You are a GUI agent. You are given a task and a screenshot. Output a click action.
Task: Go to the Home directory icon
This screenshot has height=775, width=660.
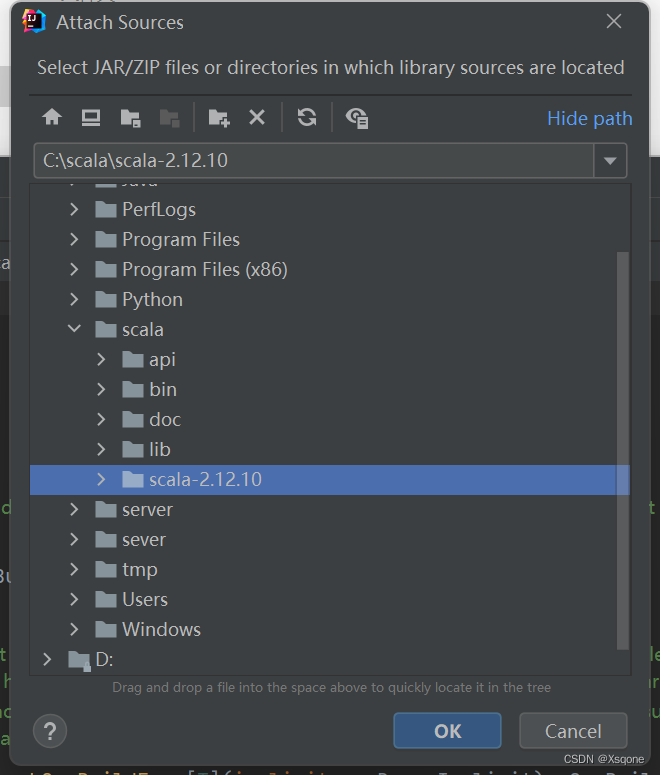52,118
